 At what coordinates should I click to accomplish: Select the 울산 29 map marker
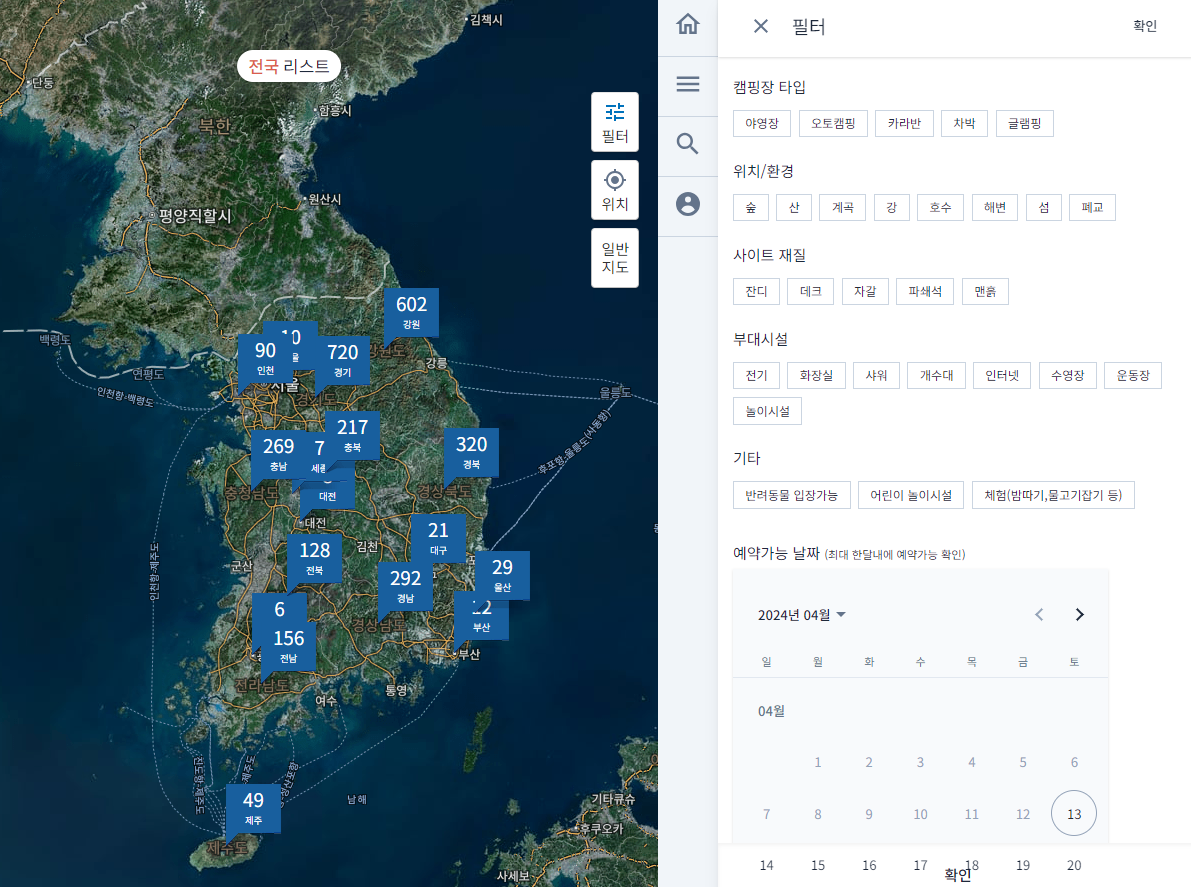coord(502,575)
